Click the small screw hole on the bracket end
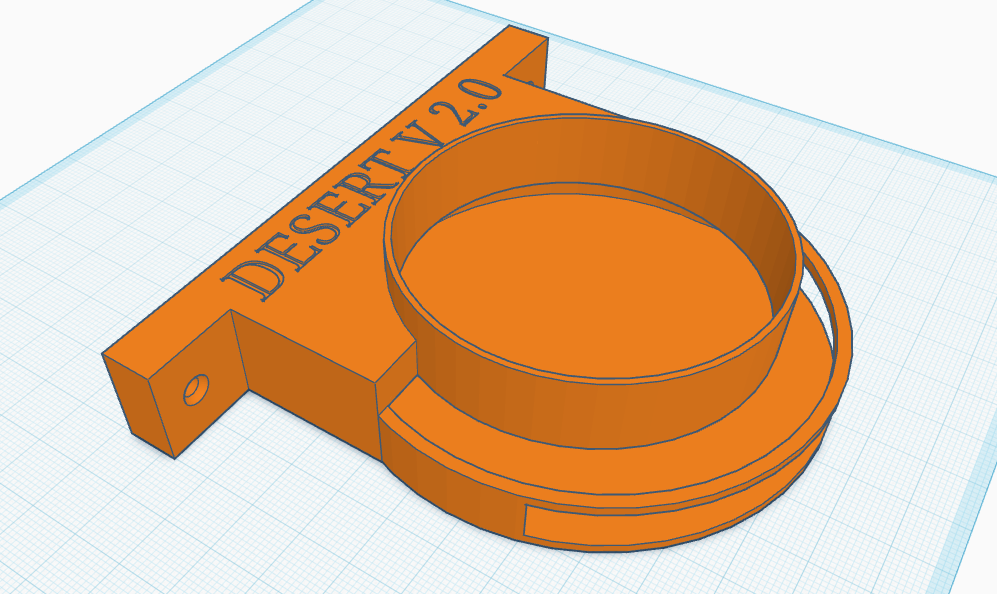The height and width of the screenshot is (594, 997). (196, 389)
